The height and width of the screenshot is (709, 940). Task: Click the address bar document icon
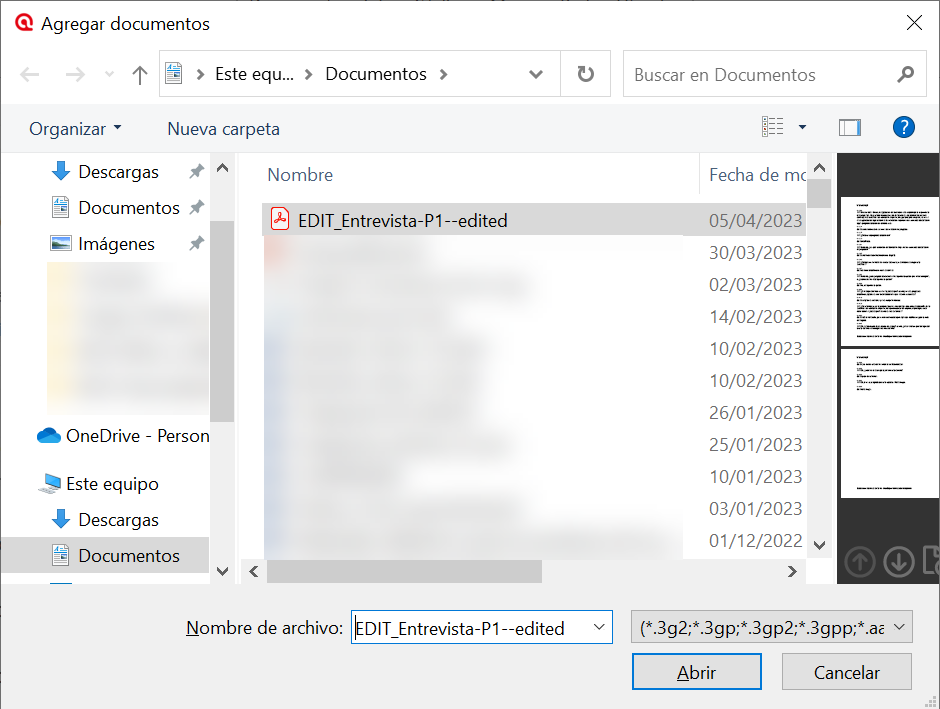(174, 74)
